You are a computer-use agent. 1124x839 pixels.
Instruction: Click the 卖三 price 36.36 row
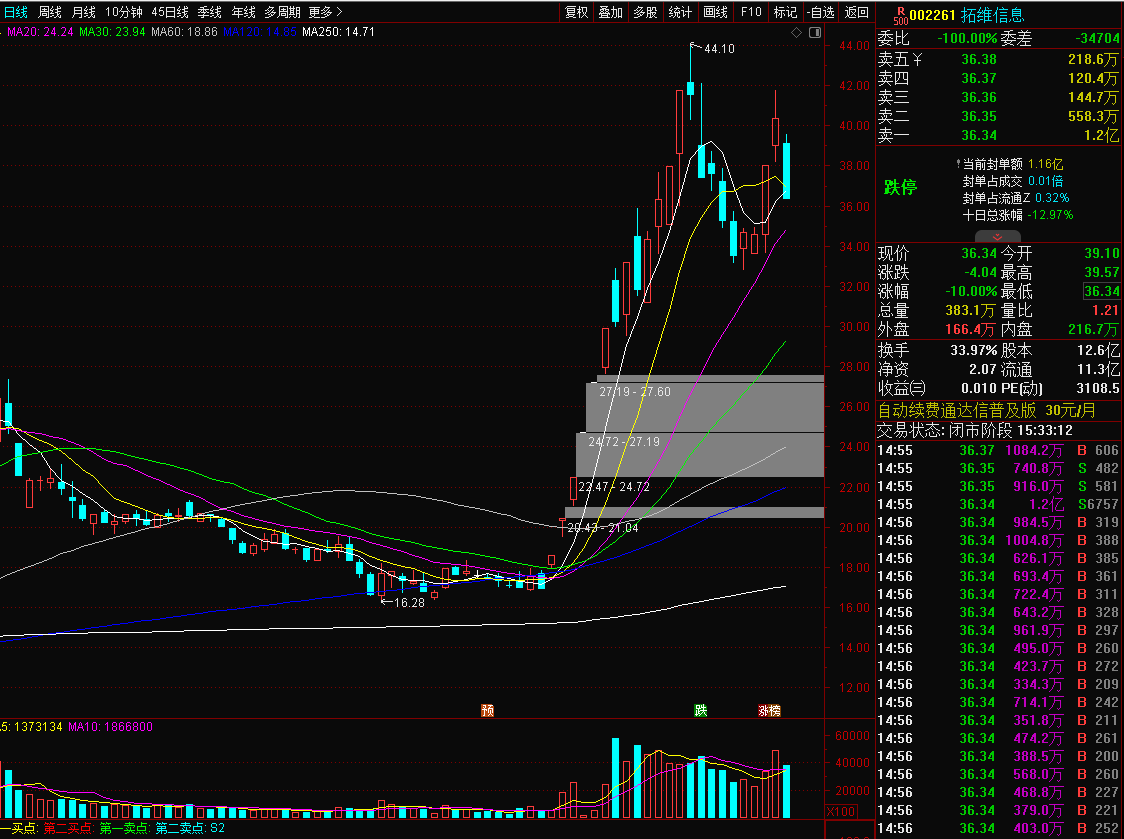[x=998, y=98]
